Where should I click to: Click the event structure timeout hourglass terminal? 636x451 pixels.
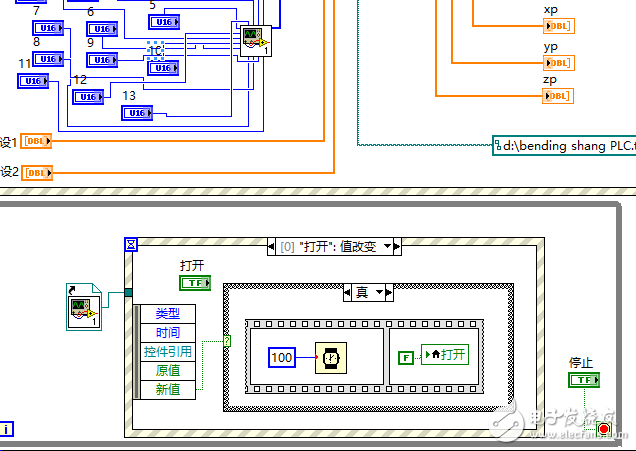pos(131,245)
